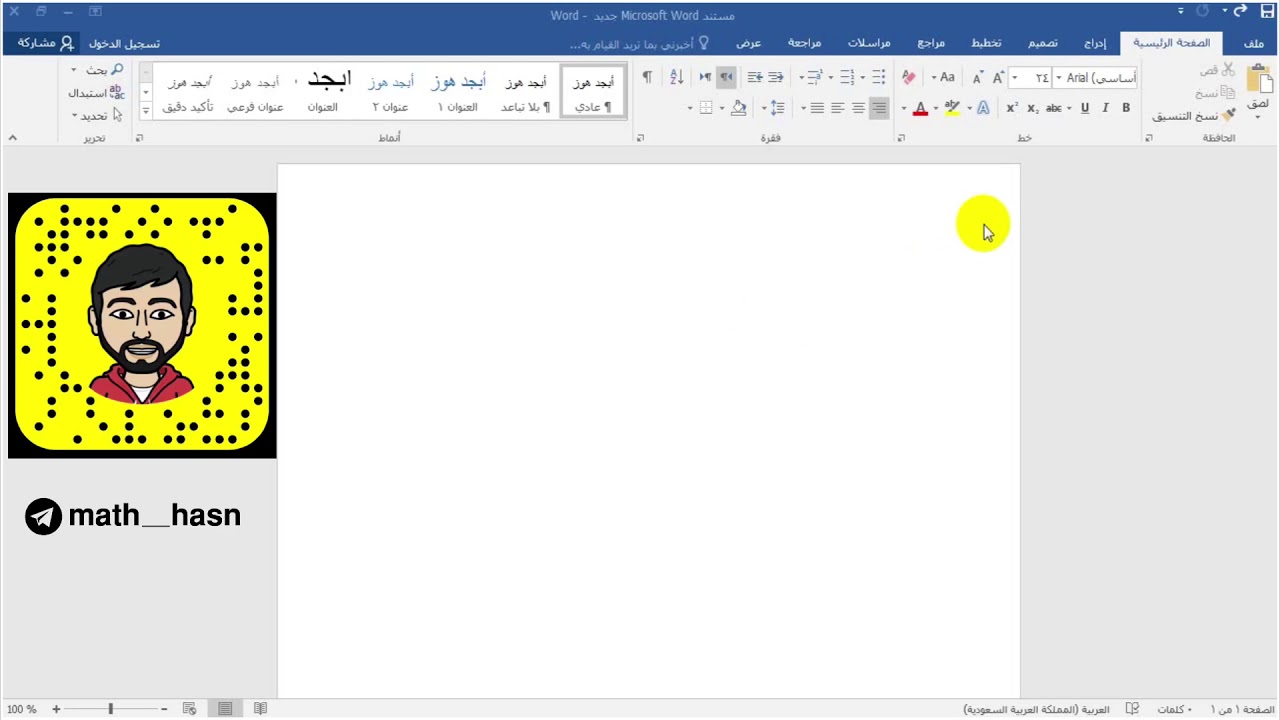Click Share (مشاركة) button

(x=45, y=44)
